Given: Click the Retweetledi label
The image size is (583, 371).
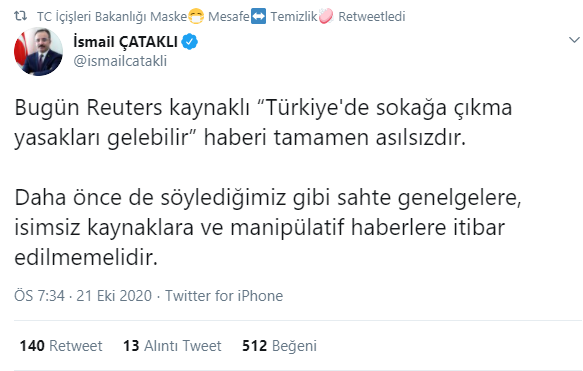Looking at the screenshot, I should click(371, 17).
